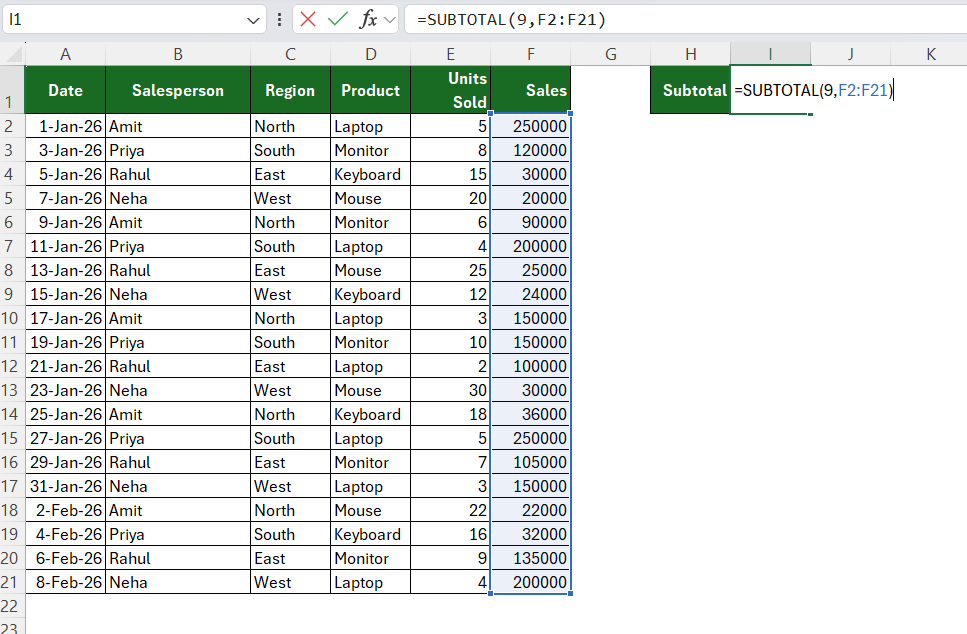Select column E header
This screenshot has height=634, width=967.
click(x=451, y=54)
